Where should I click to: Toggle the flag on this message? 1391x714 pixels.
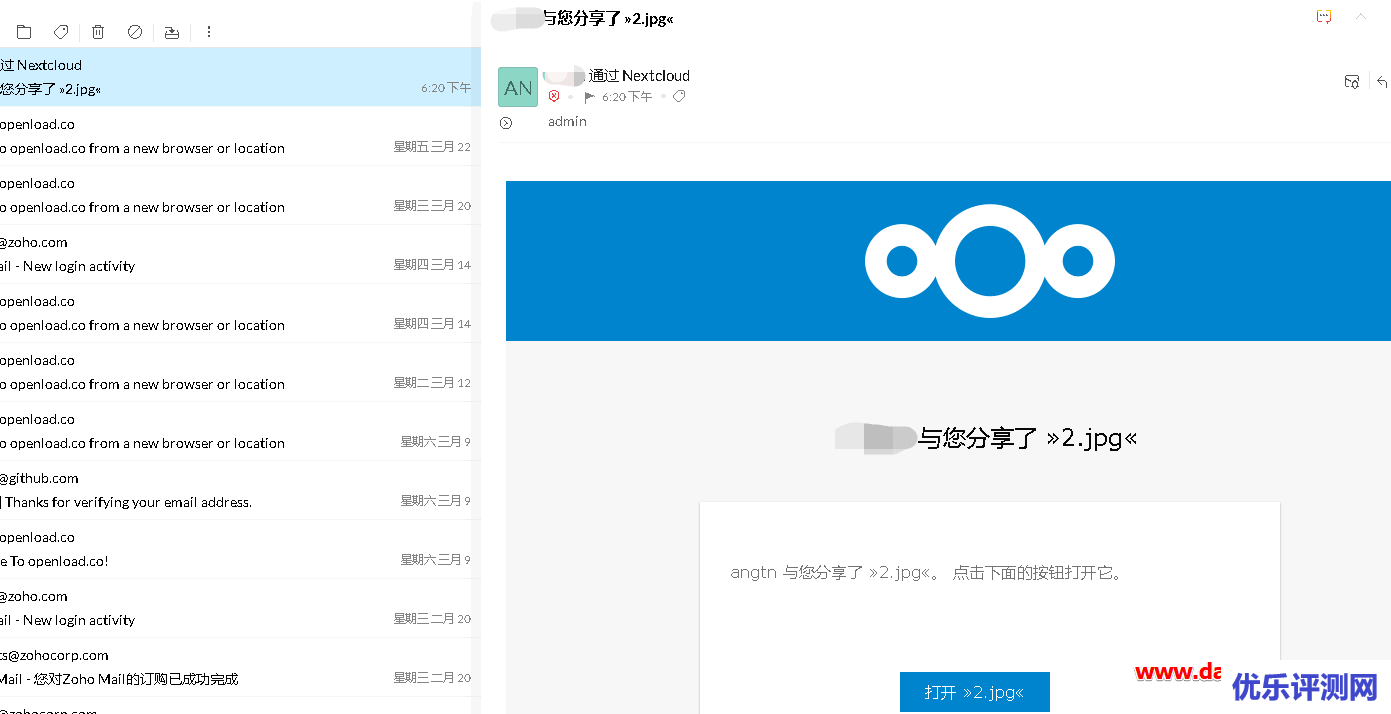click(589, 96)
